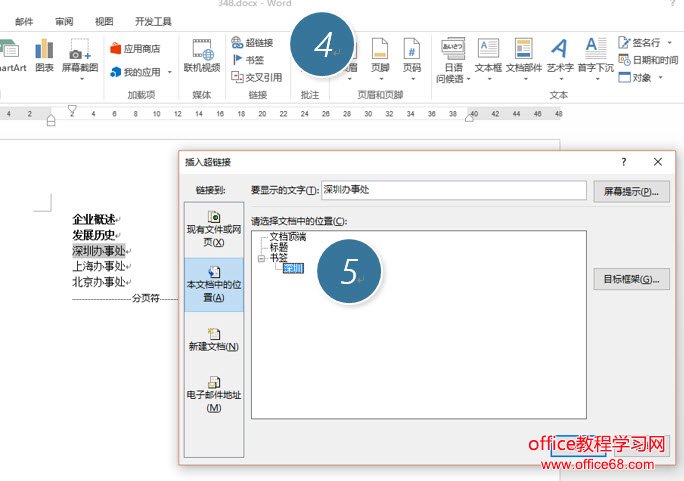The image size is (684, 481).
Task: Insert 联机视频 online video
Action: (x=202, y=56)
